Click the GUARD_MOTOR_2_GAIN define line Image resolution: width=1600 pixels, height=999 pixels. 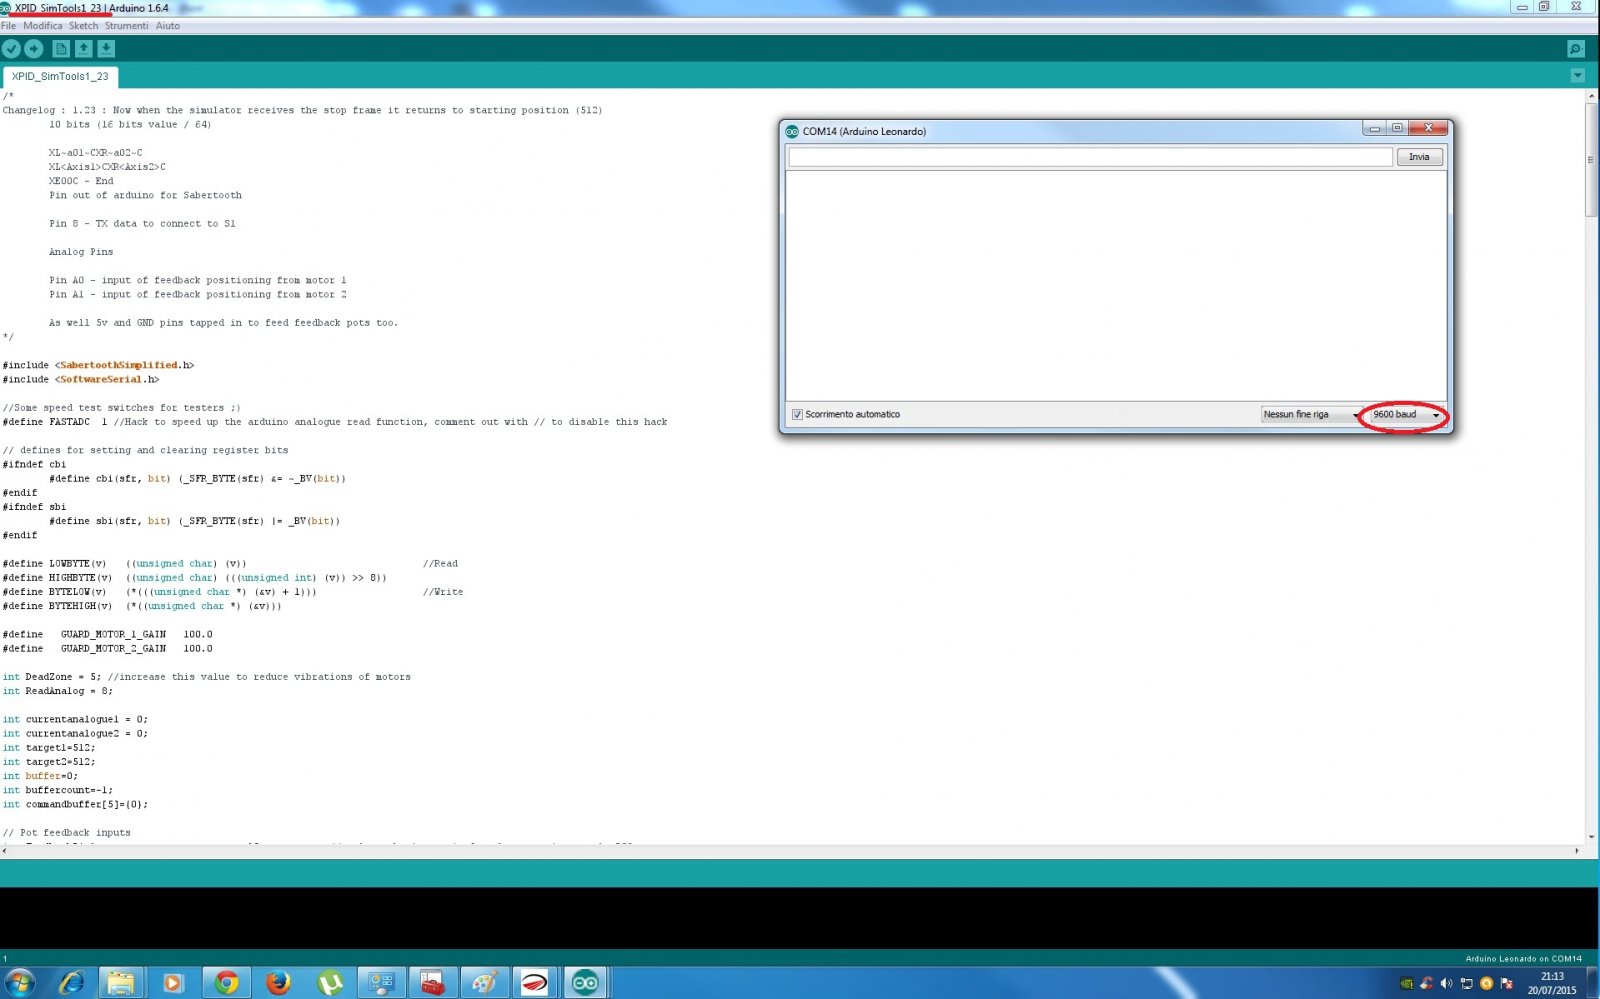(107, 649)
